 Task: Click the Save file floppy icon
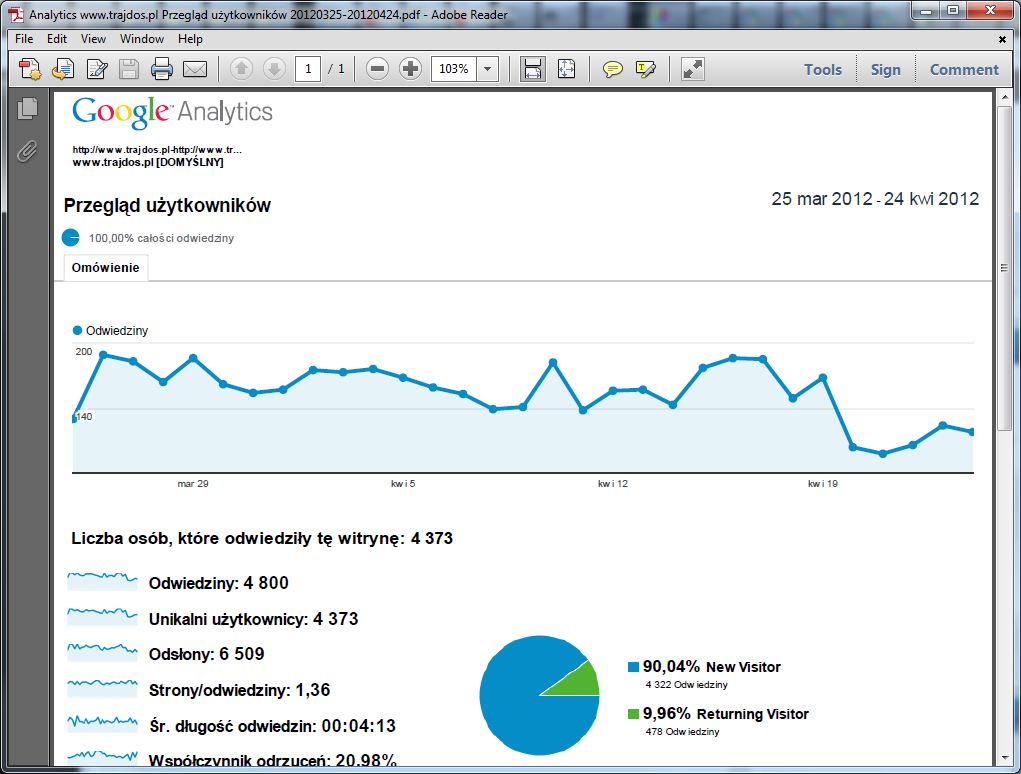pos(129,69)
